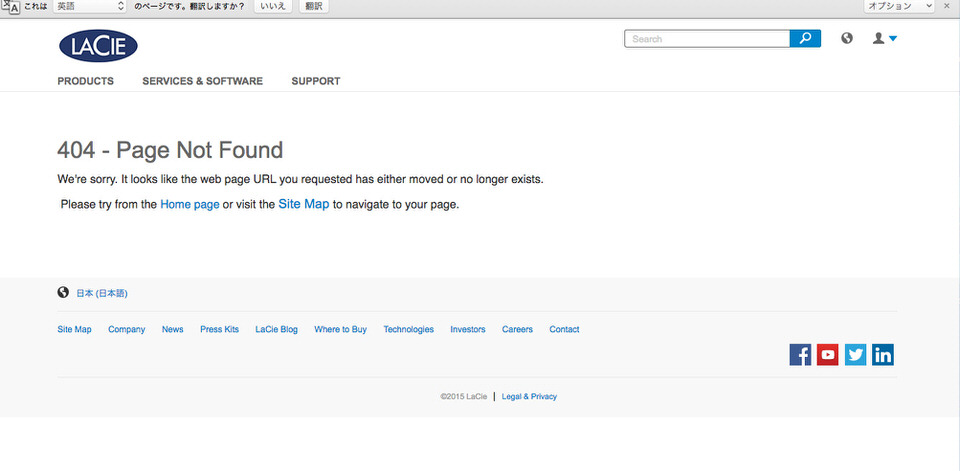Click the LaCie logo

[98, 46]
